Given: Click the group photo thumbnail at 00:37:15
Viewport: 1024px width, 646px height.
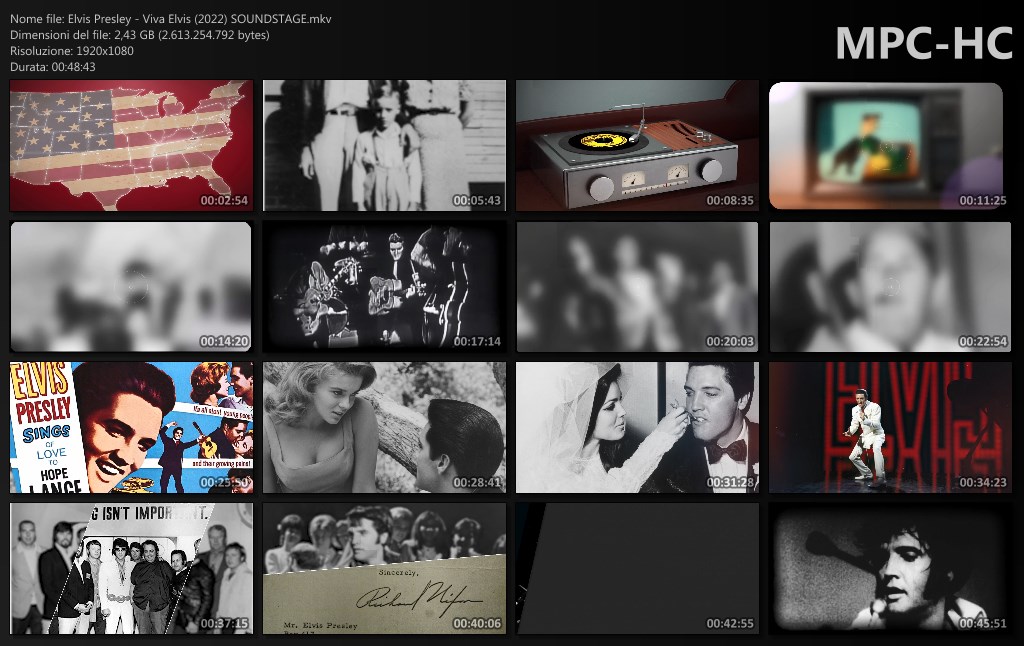Looking at the screenshot, I should [131, 568].
